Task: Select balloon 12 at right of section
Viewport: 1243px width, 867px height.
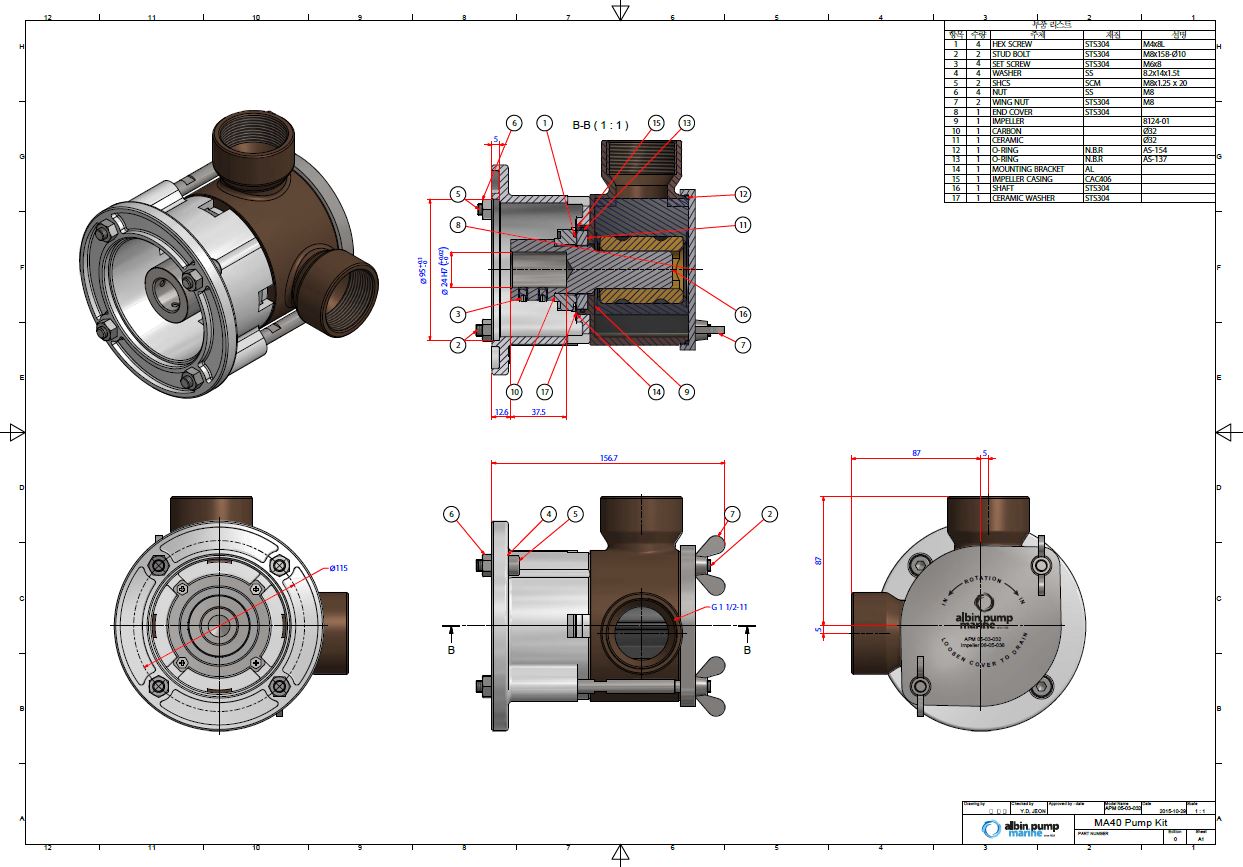Action: 742,194
